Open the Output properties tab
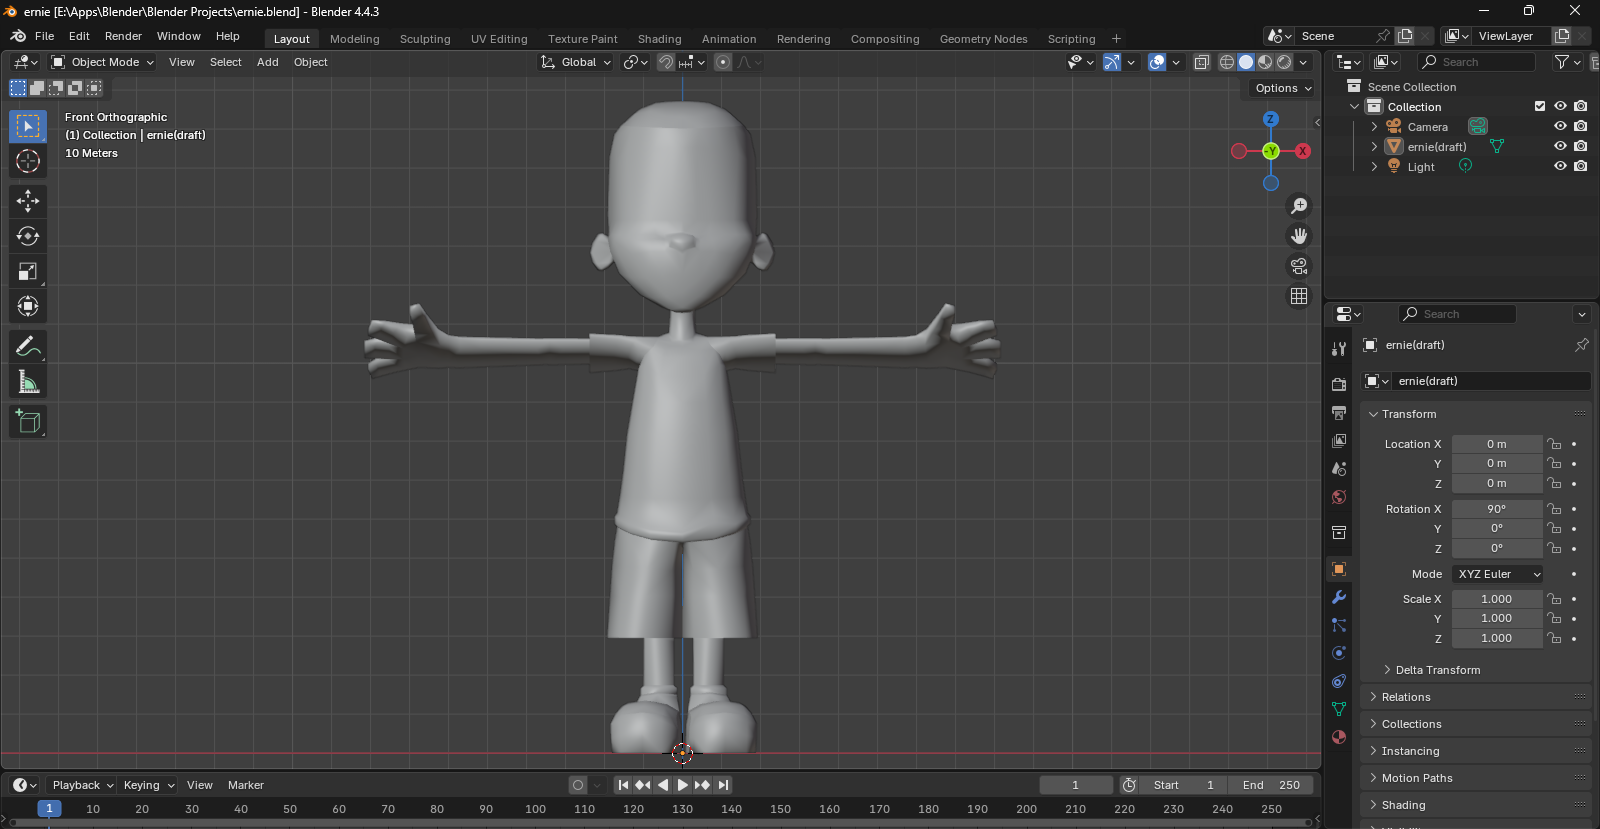The height and width of the screenshot is (829, 1600). coord(1339,412)
